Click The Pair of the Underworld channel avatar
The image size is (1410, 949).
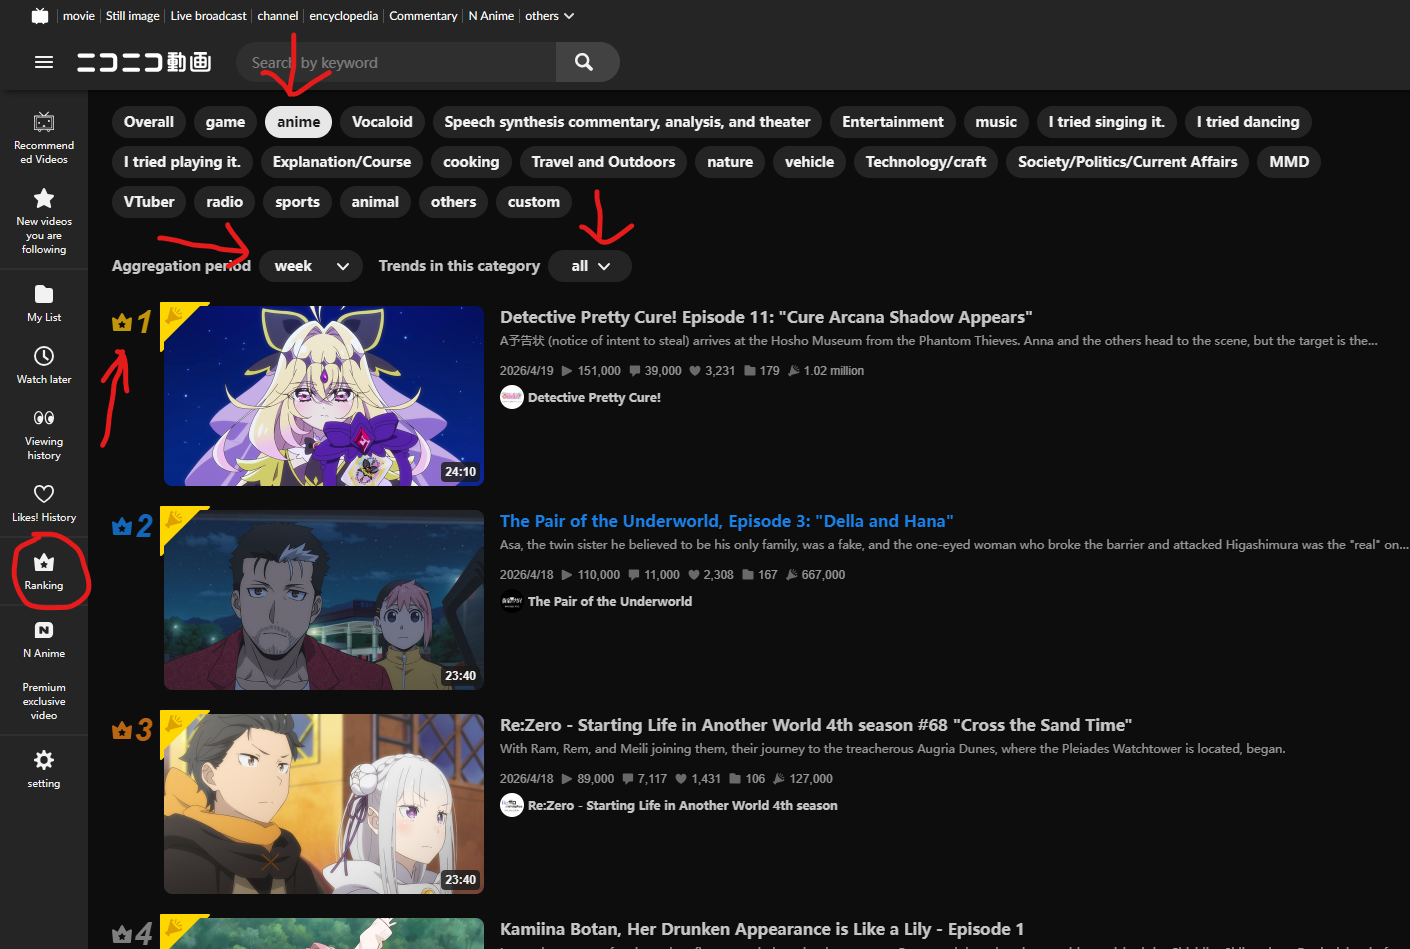(x=512, y=601)
